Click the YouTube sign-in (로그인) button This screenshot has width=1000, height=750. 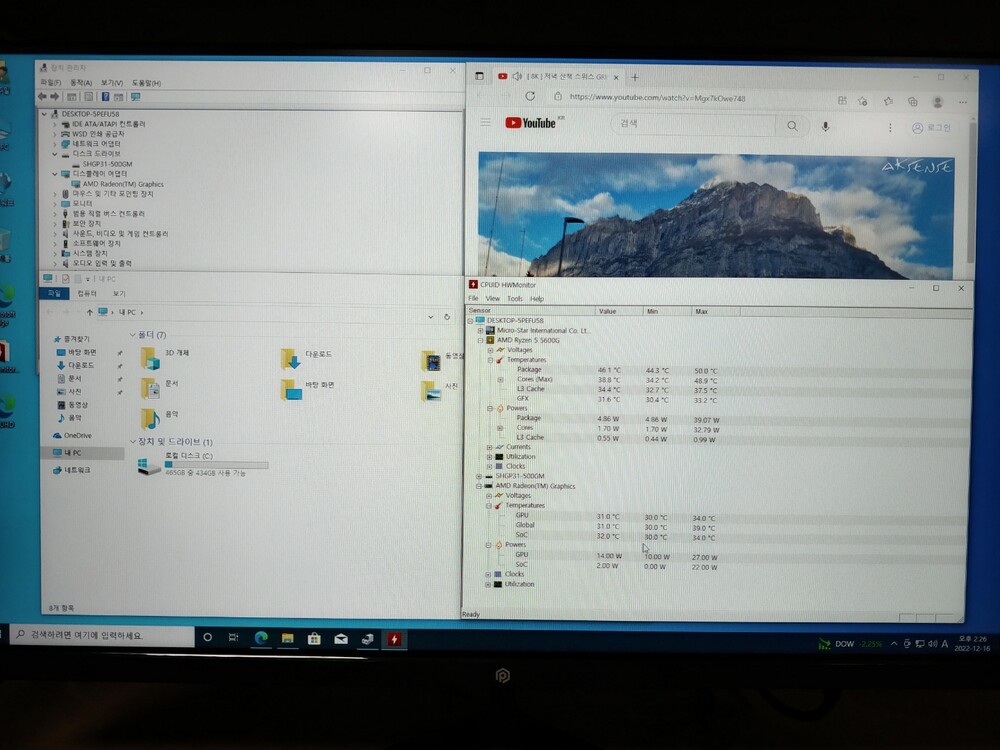pyautogui.click(x=931, y=128)
